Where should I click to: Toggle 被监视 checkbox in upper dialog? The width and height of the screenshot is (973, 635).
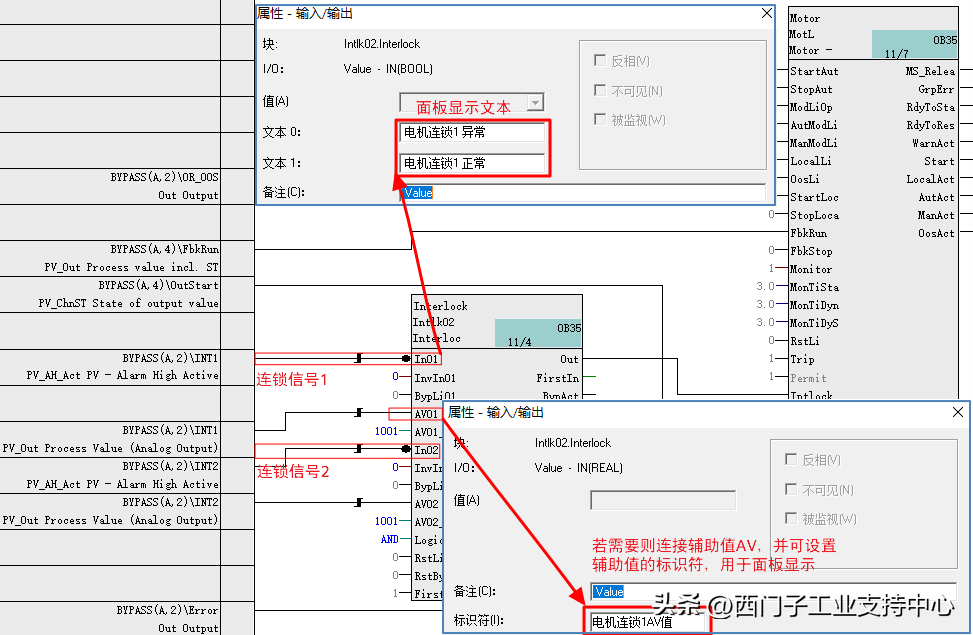600,120
